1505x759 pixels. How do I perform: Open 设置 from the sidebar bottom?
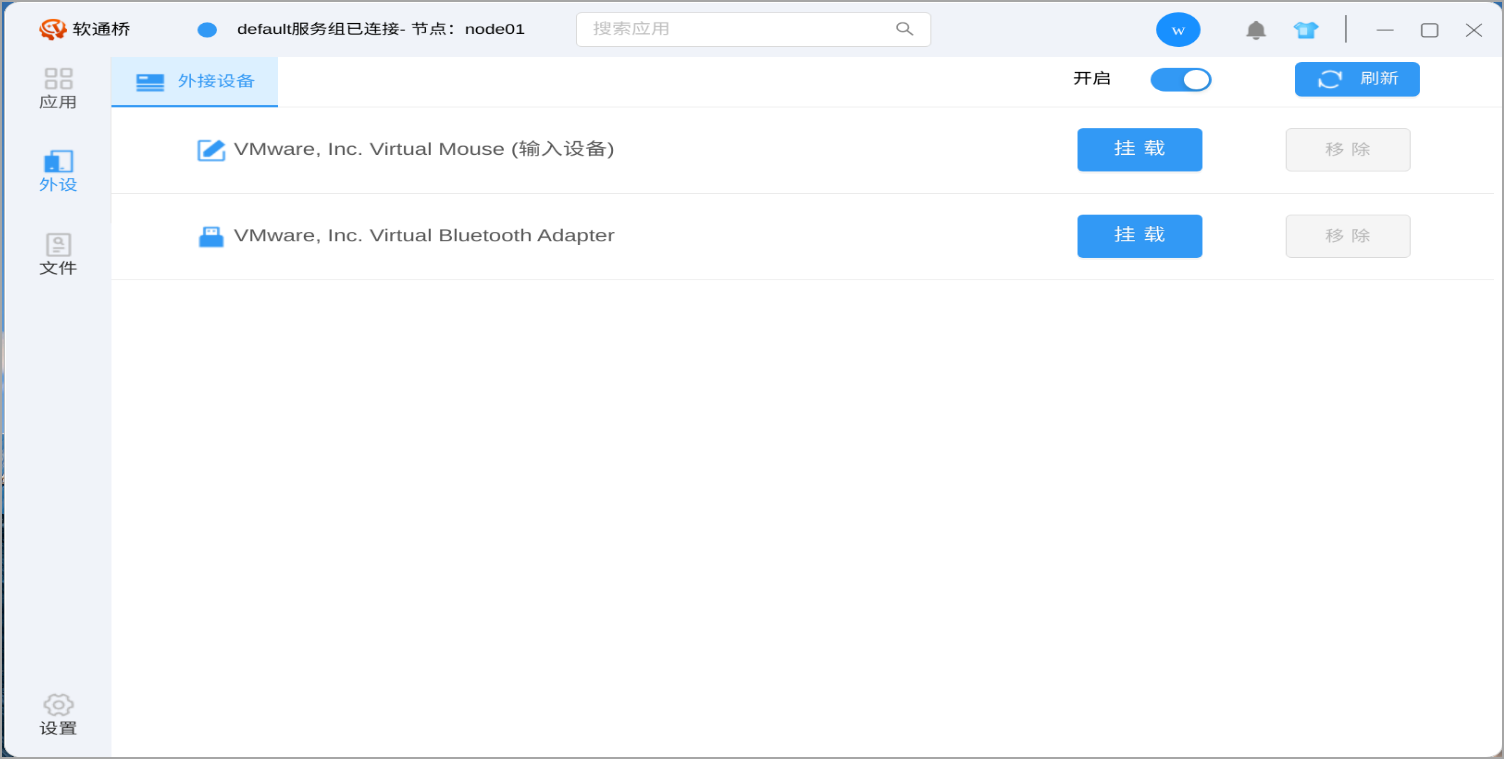[58, 715]
